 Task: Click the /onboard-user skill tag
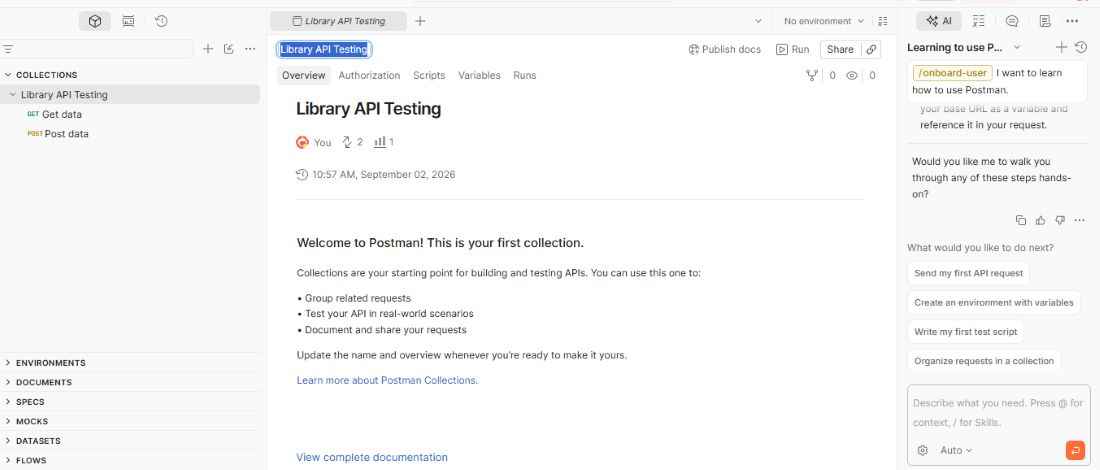click(953, 73)
